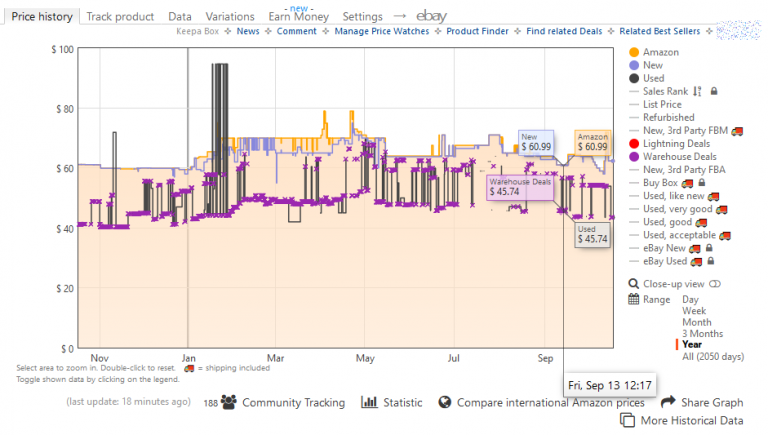Click the ebay logo tab

pyautogui.click(x=432, y=16)
